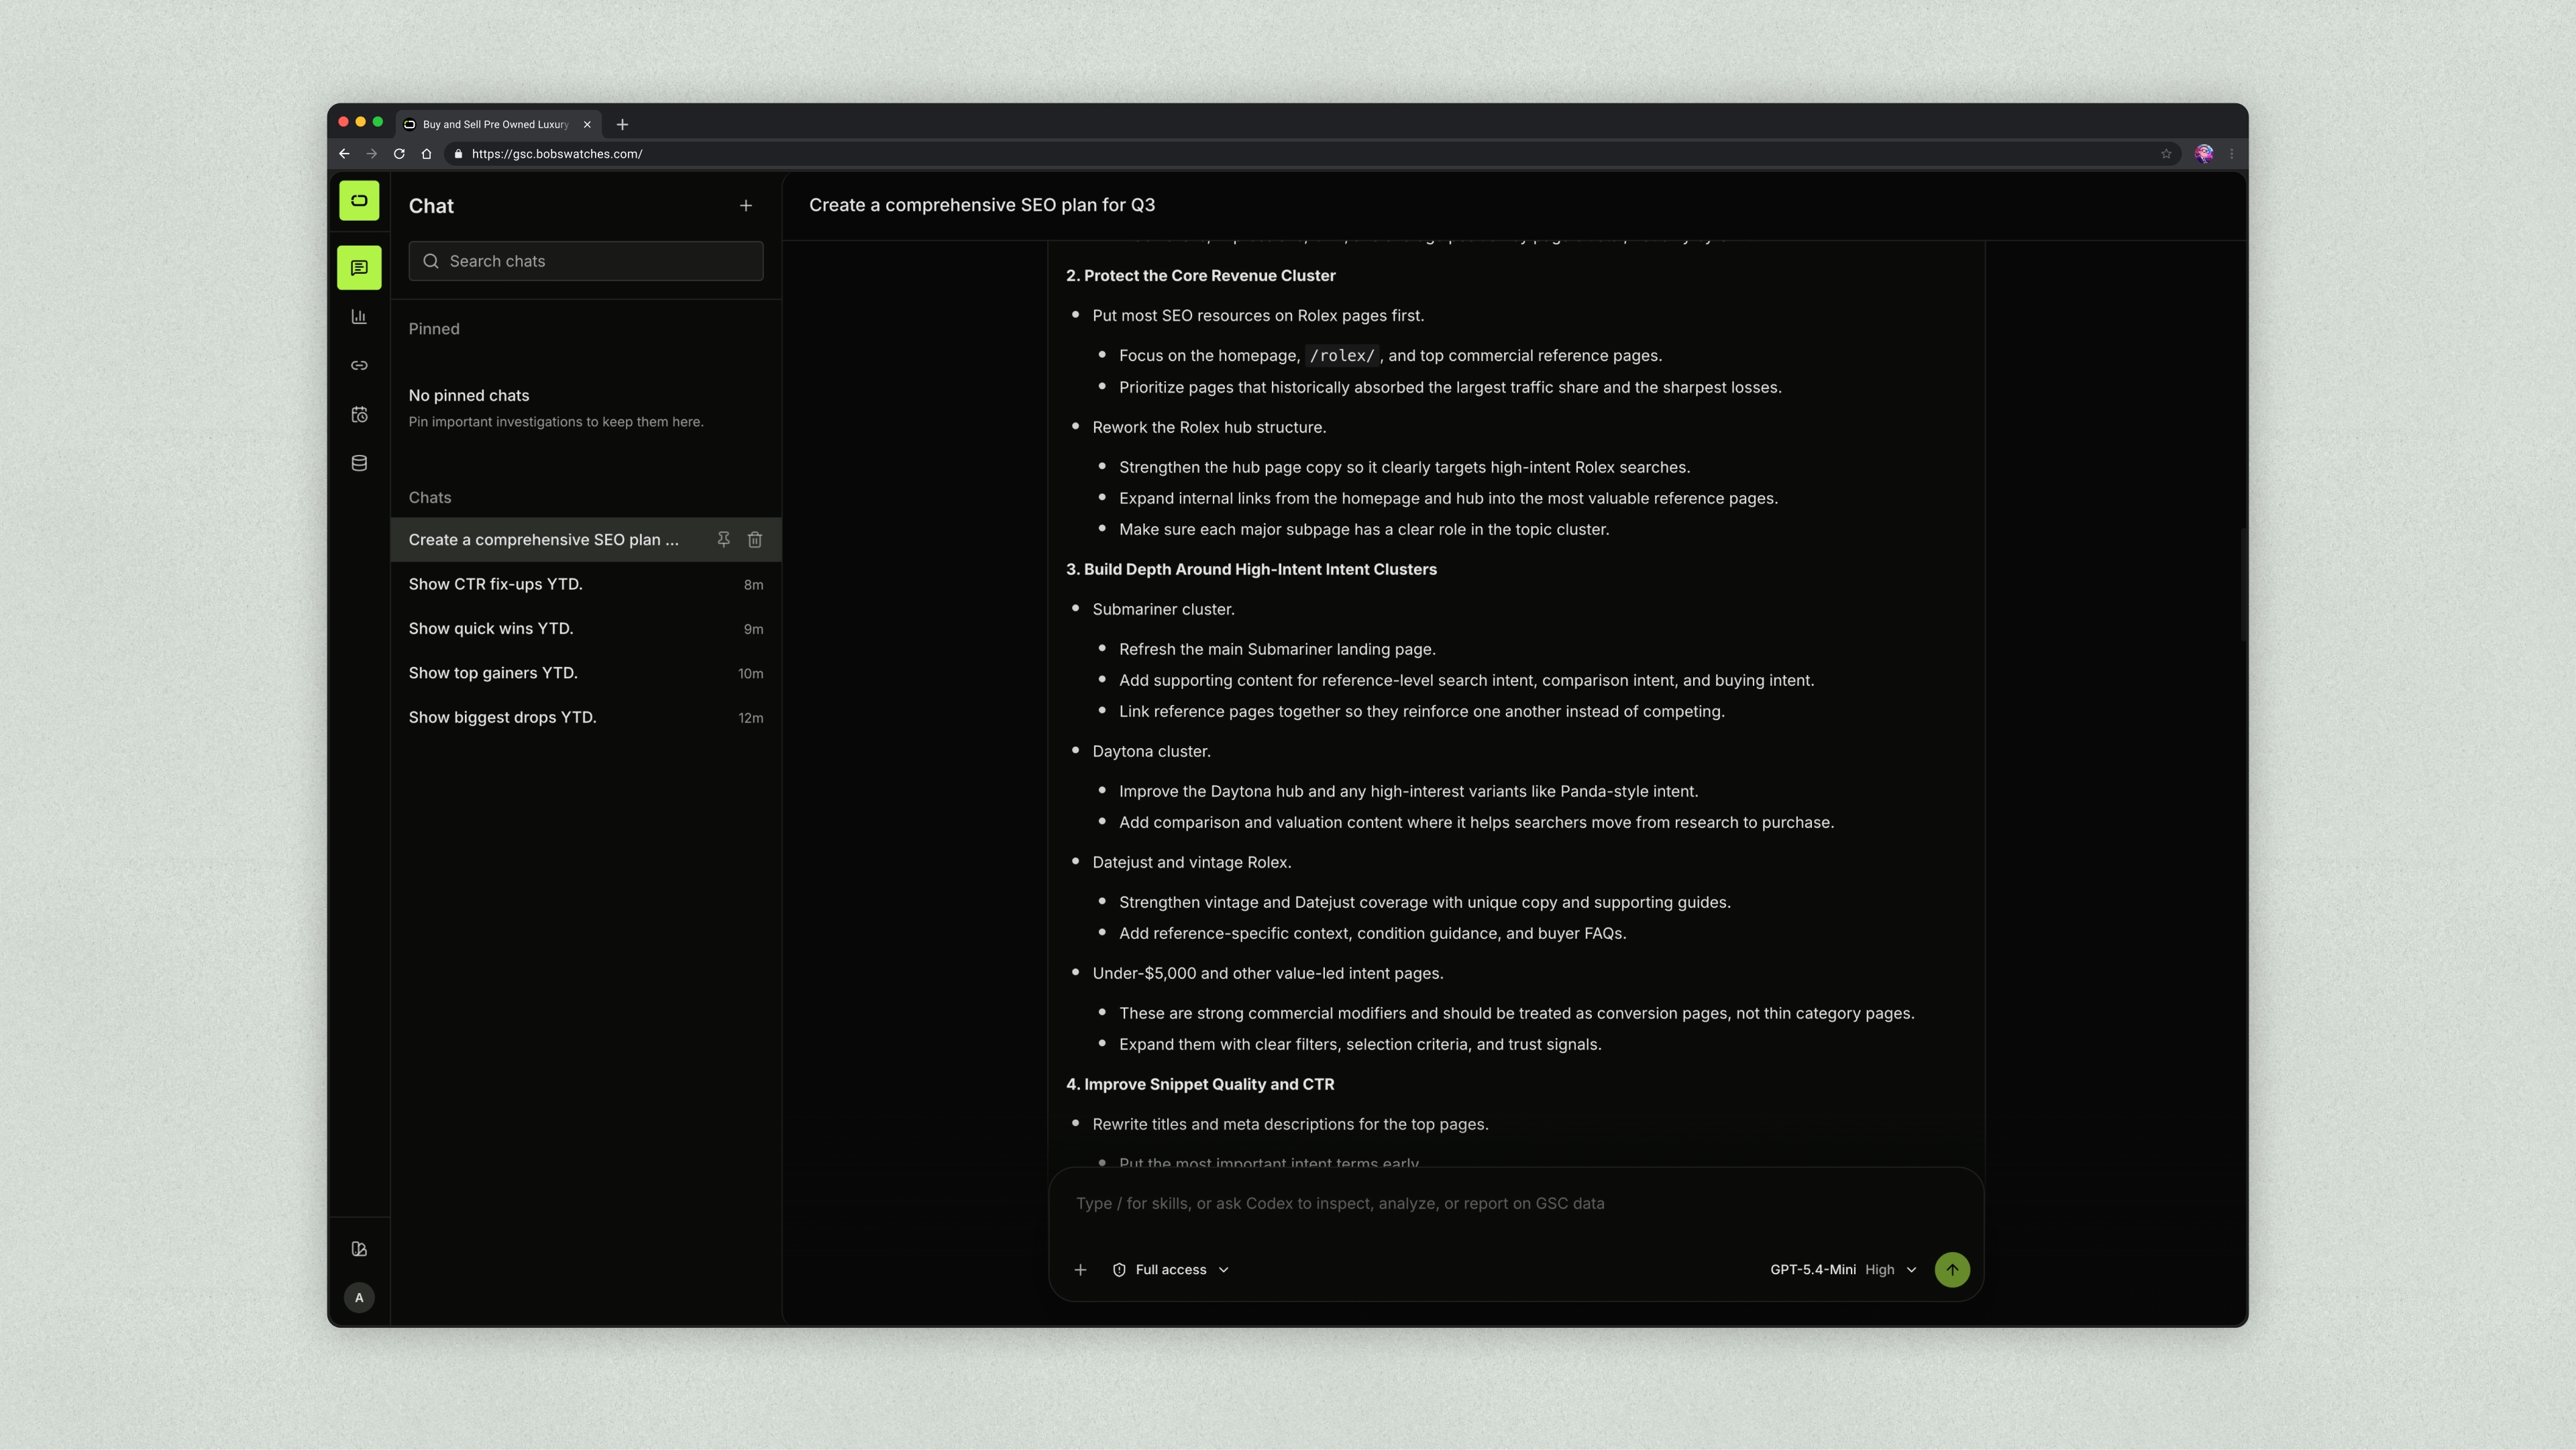Viewport: 2576px width, 1450px height.
Task: Start a new chat with plus icon
Action: coord(746,206)
